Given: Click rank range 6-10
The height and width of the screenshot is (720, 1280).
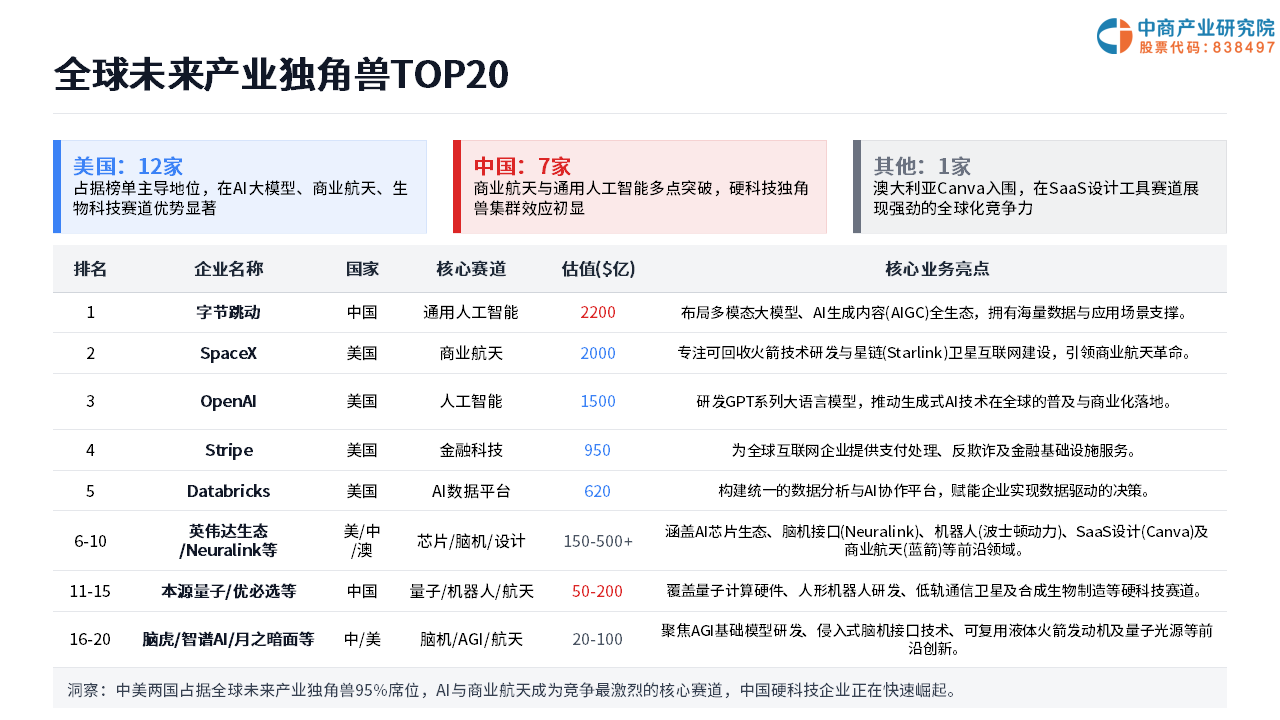Looking at the screenshot, I should 90,541.
